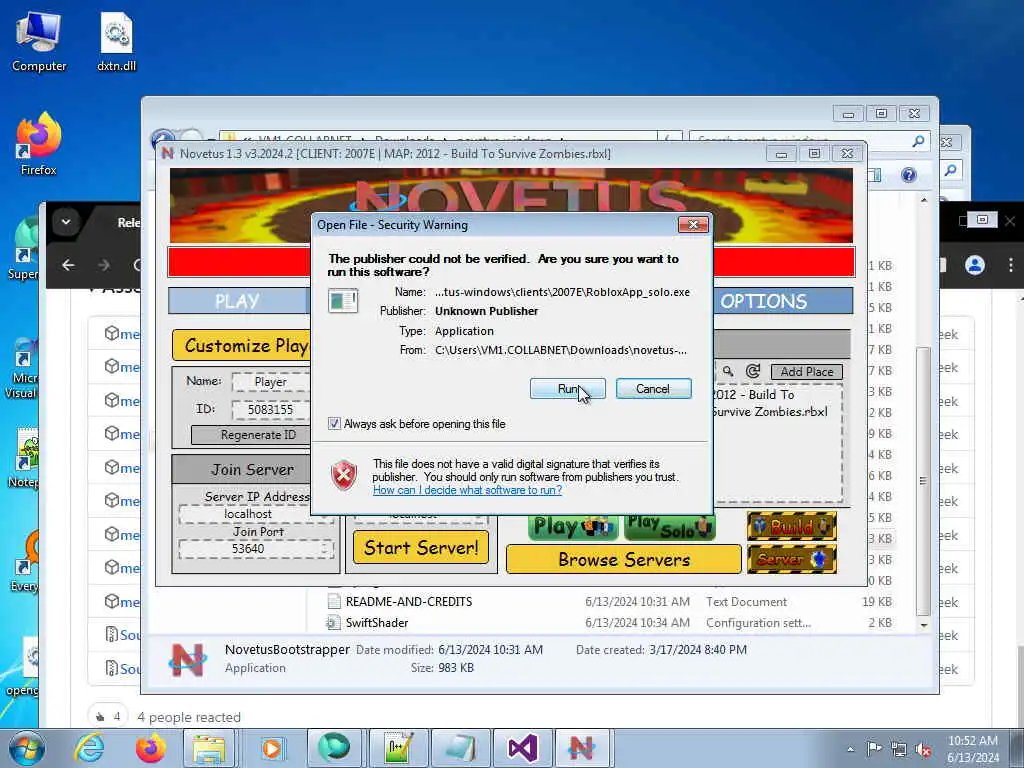Click the SwiftShader file in Explorer
Viewport: 1024px width, 768px height.
[x=377, y=623]
